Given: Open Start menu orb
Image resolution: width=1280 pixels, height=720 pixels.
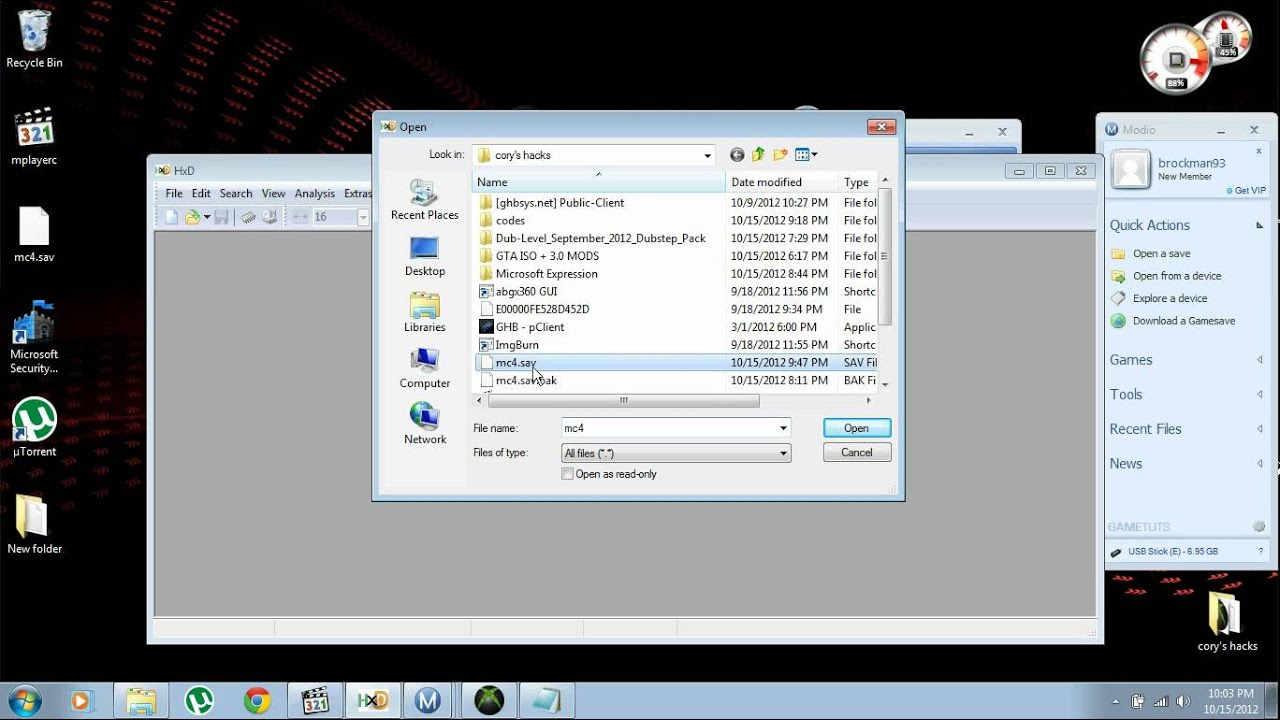Looking at the screenshot, I should click(x=24, y=700).
